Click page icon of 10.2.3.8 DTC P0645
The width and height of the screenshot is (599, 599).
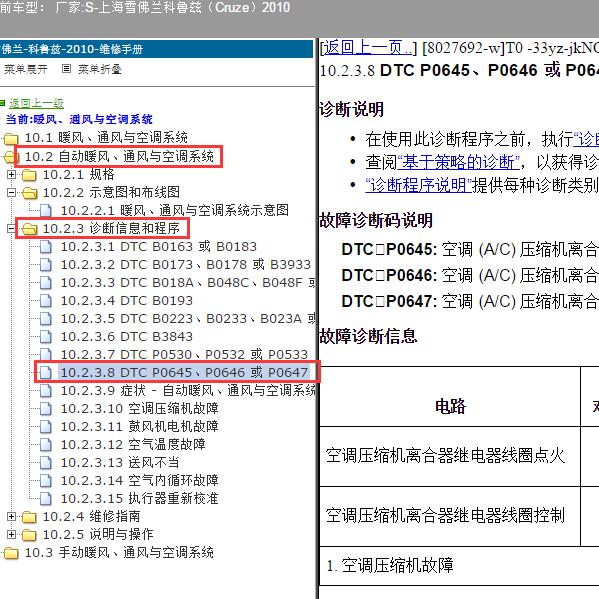46,372
